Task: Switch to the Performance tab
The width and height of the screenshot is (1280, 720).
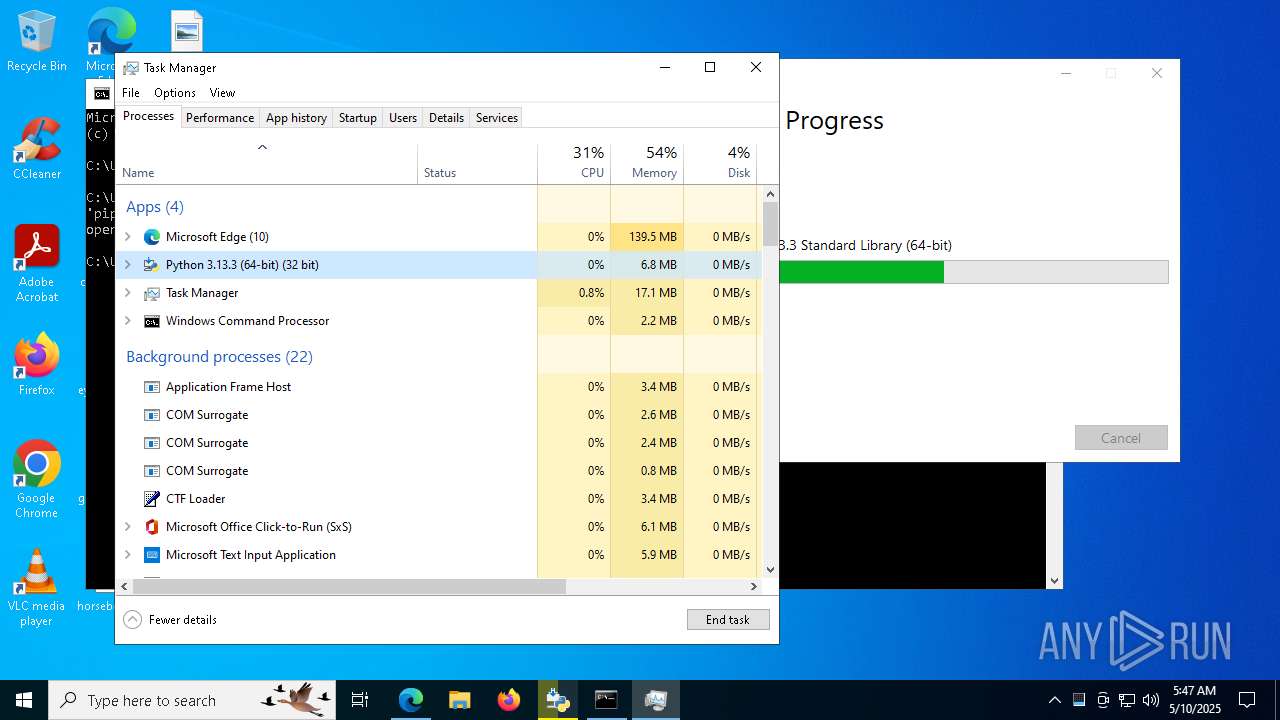Action: 220,118
